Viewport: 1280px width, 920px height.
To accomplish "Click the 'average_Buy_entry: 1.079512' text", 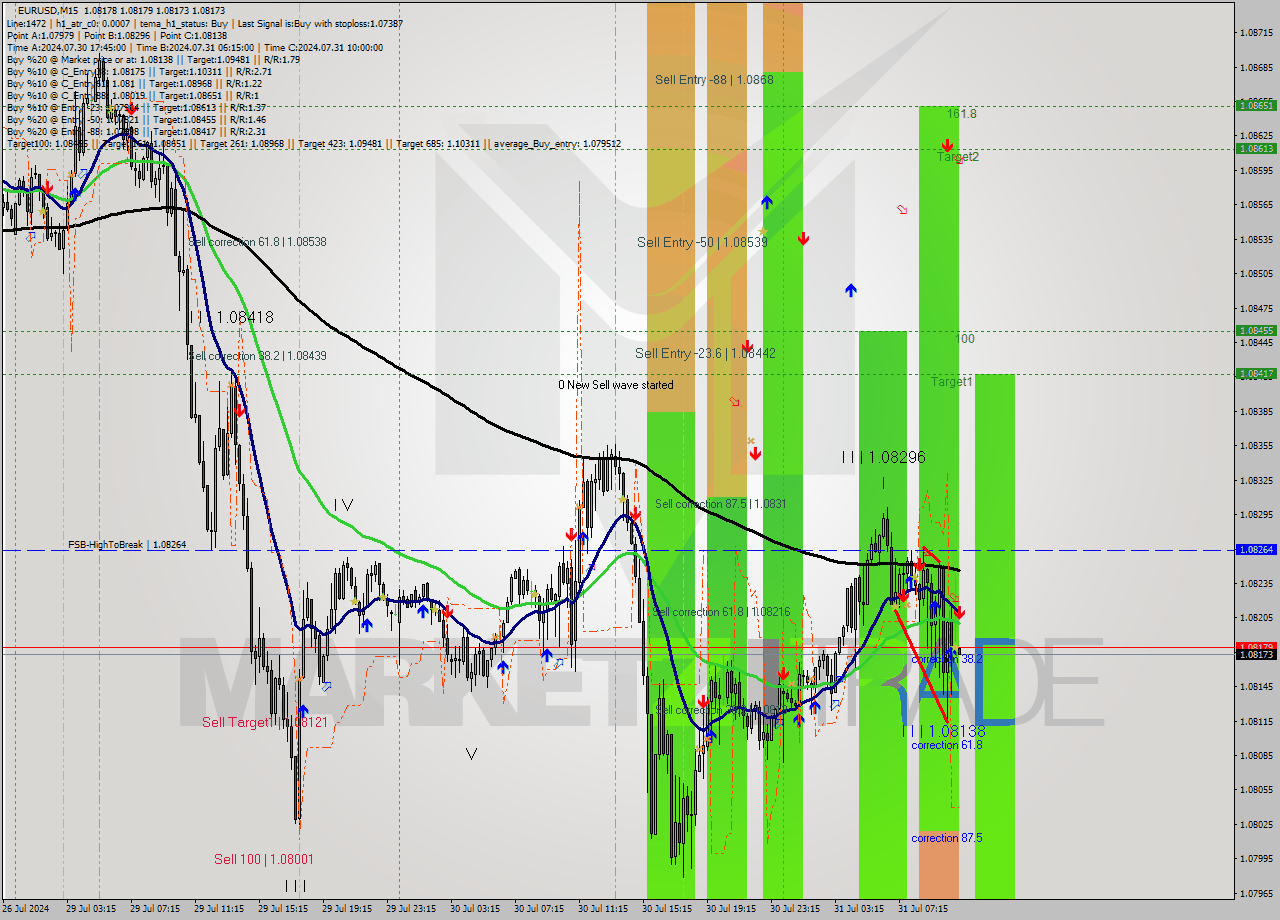I will pyautogui.click(x=556, y=144).
